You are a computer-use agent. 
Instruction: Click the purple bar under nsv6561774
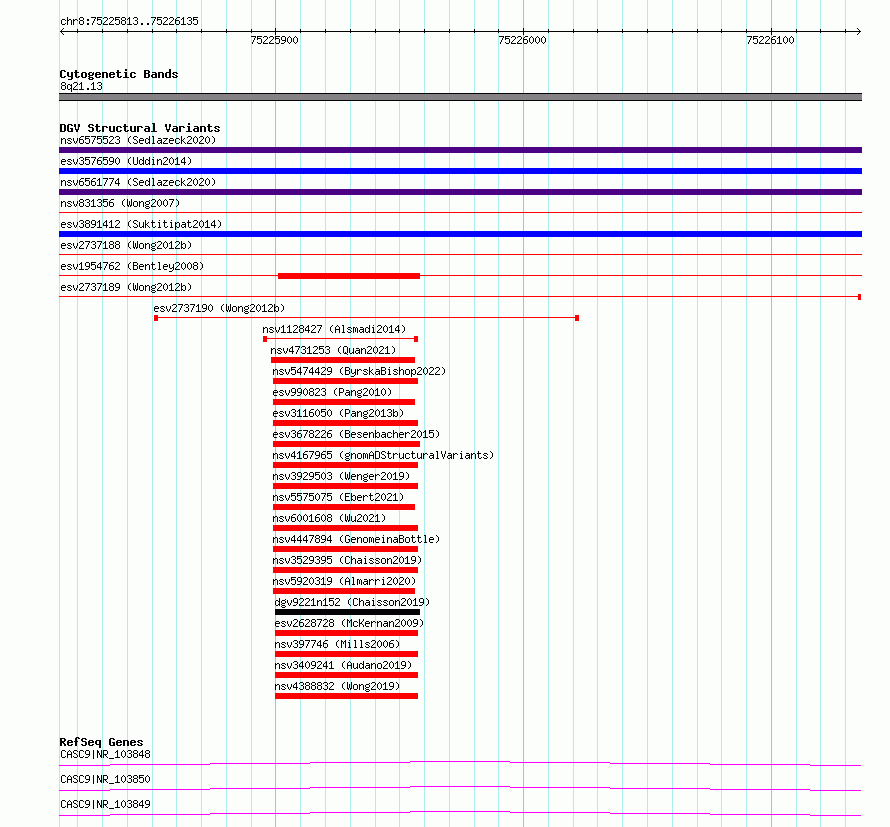pyautogui.click(x=460, y=192)
